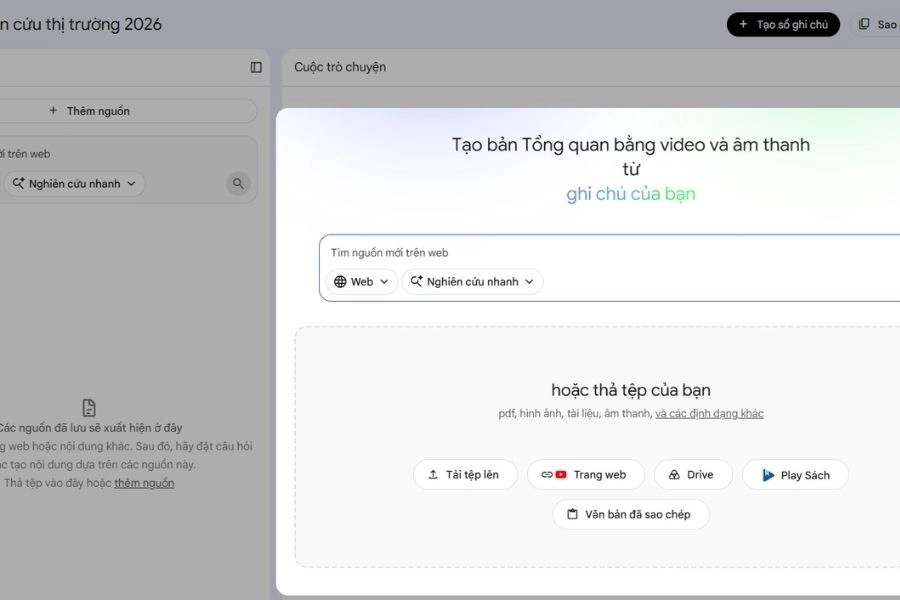Viewport: 900px width, 600px height.
Task: Click the 'ghi chú của bạn' gradient text
Action: point(631,194)
